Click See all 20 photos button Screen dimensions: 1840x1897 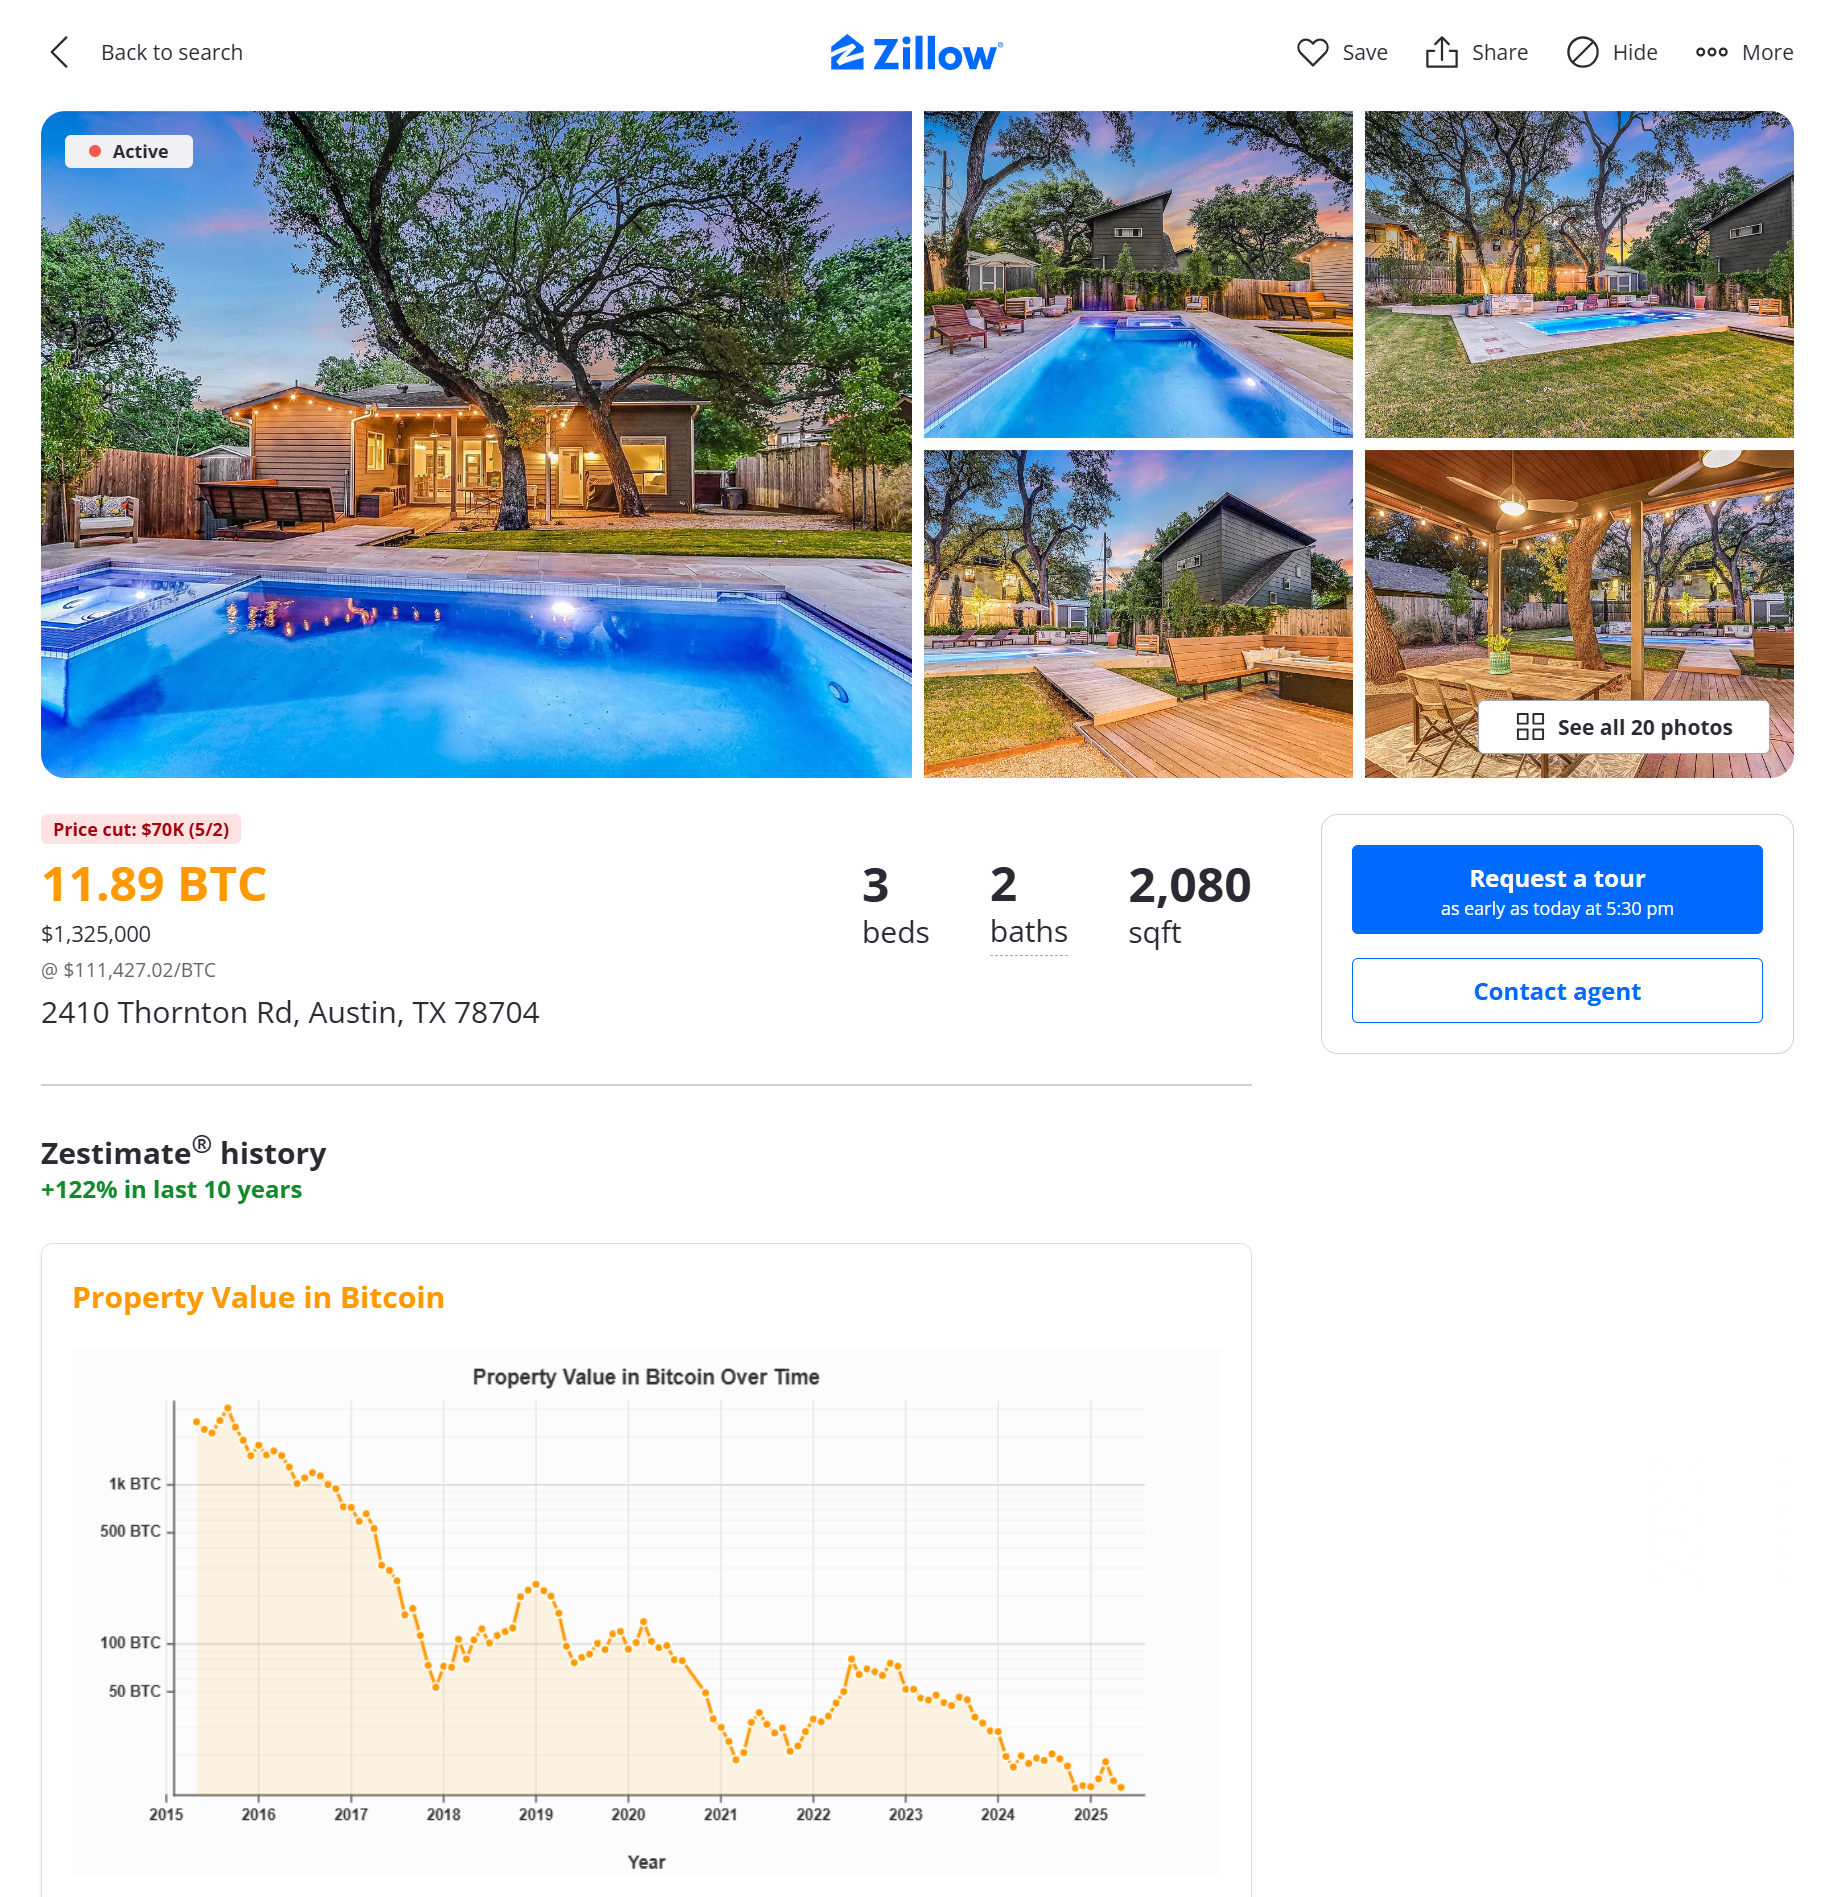[1623, 727]
